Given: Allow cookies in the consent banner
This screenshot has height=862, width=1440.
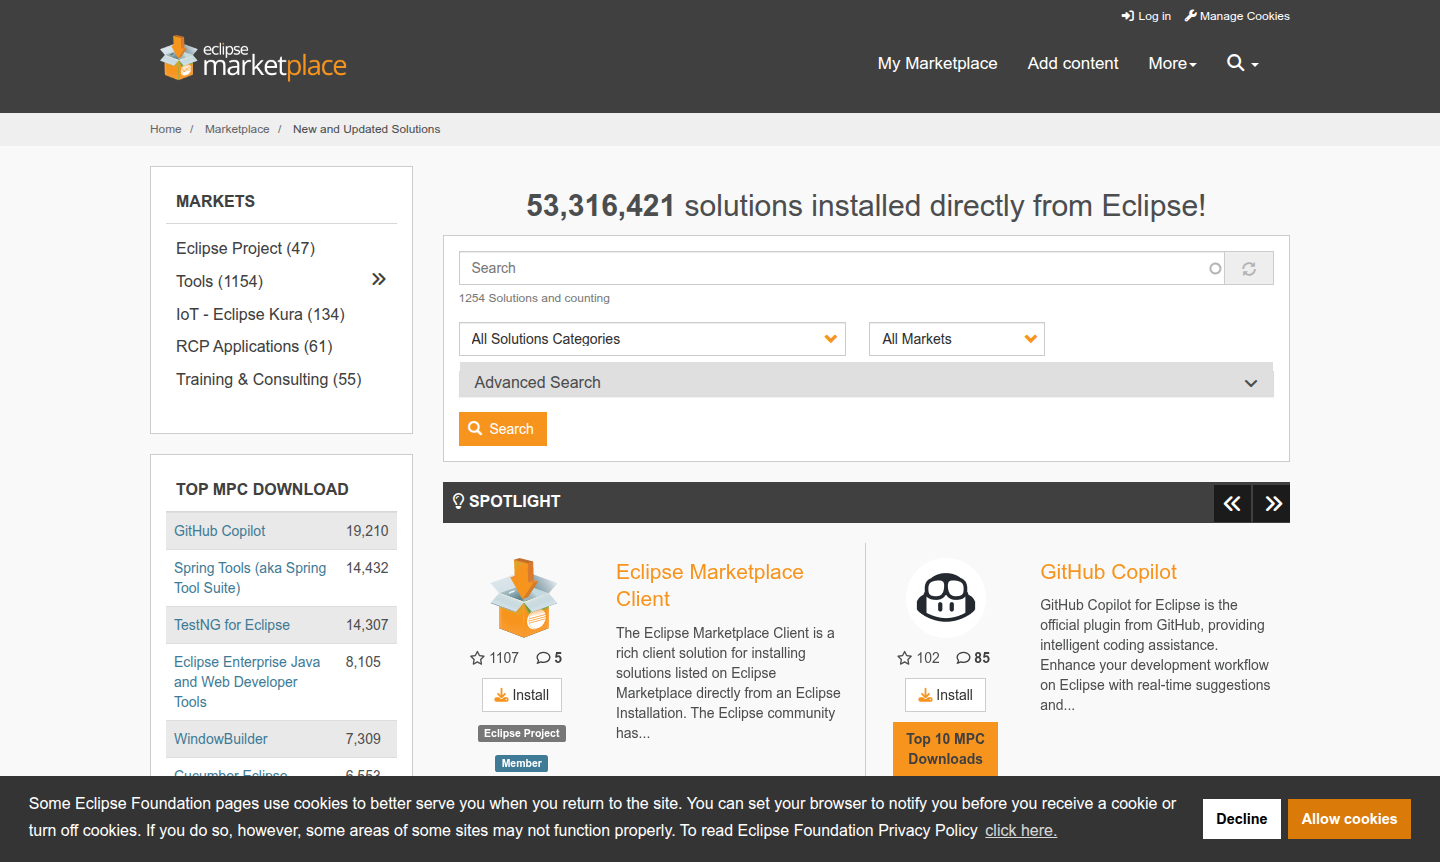Looking at the screenshot, I should click(x=1349, y=818).
